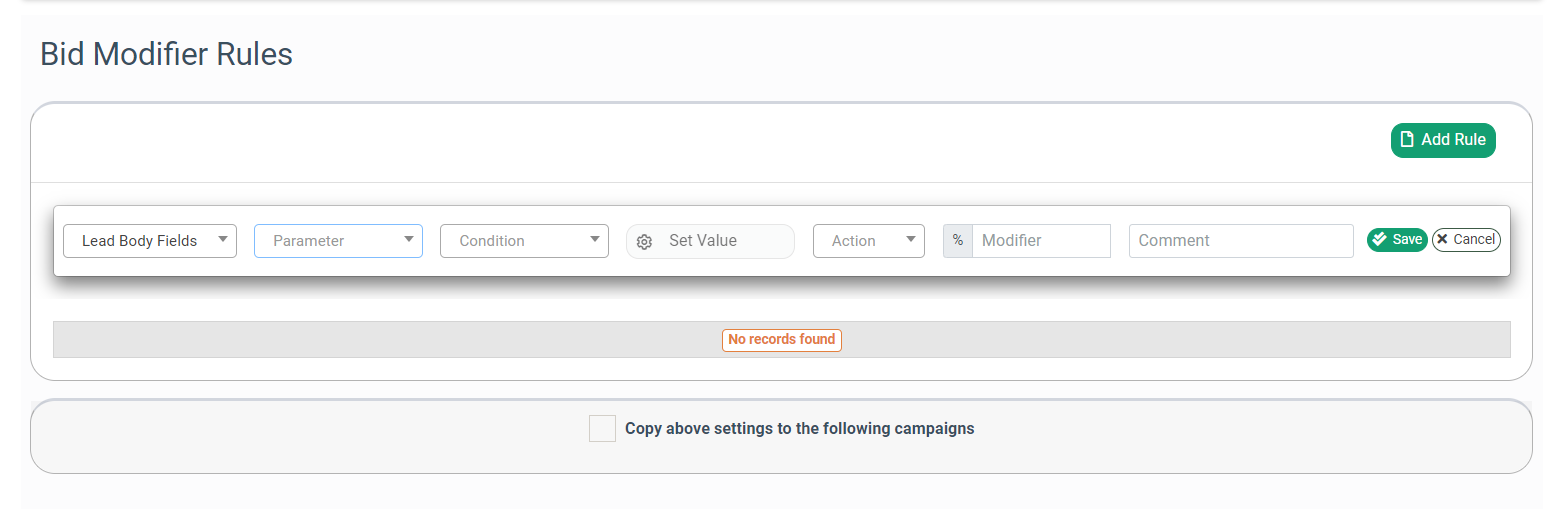This screenshot has width=1551, height=514.
Task: Click the 'Copy above settings to the following campaigns' label
Action: pyautogui.click(x=799, y=429)
